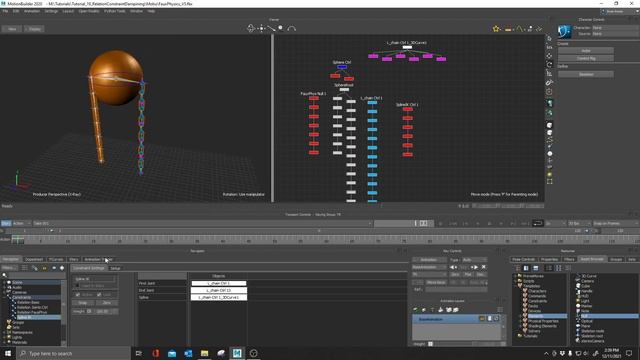Adjust the animation layer Weight slider
Image resolution: width=640 pixels, height=360 pixels.
point(430,344)
